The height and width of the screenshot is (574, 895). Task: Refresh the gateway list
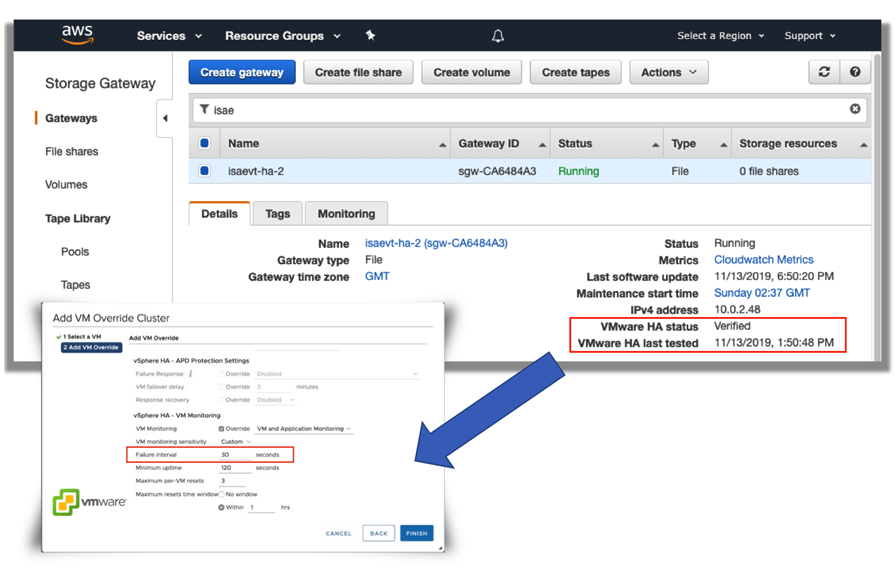click(x=824, y=72)
